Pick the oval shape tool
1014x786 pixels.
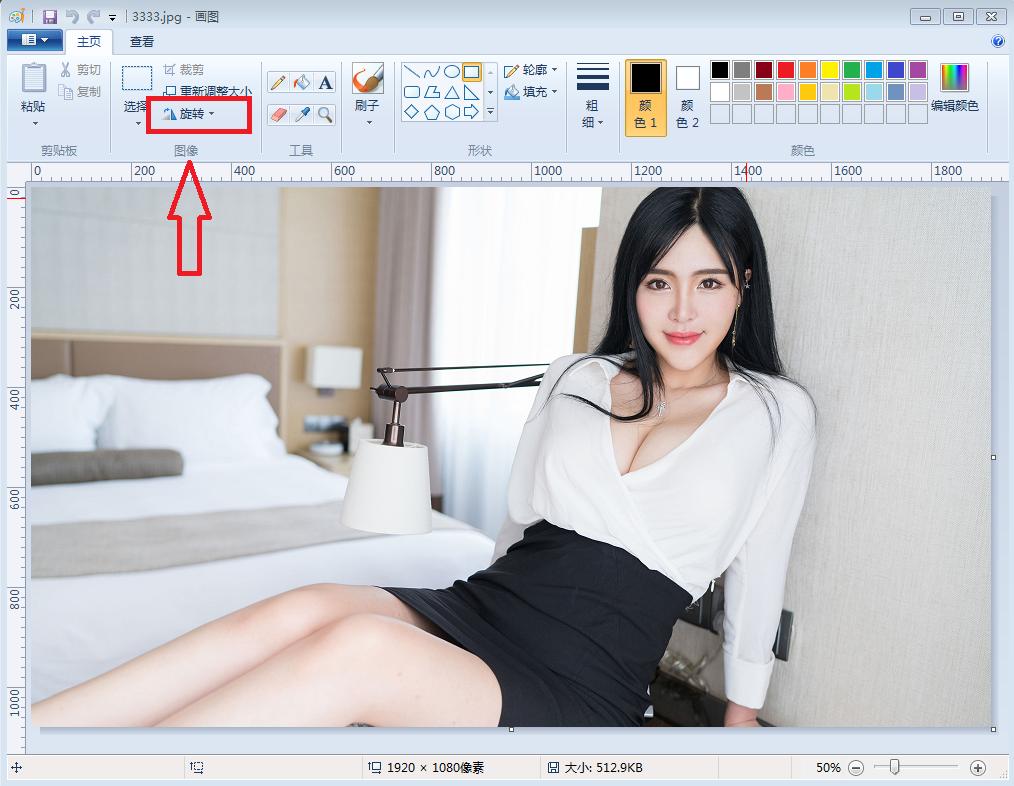click(x=452, y=71)
